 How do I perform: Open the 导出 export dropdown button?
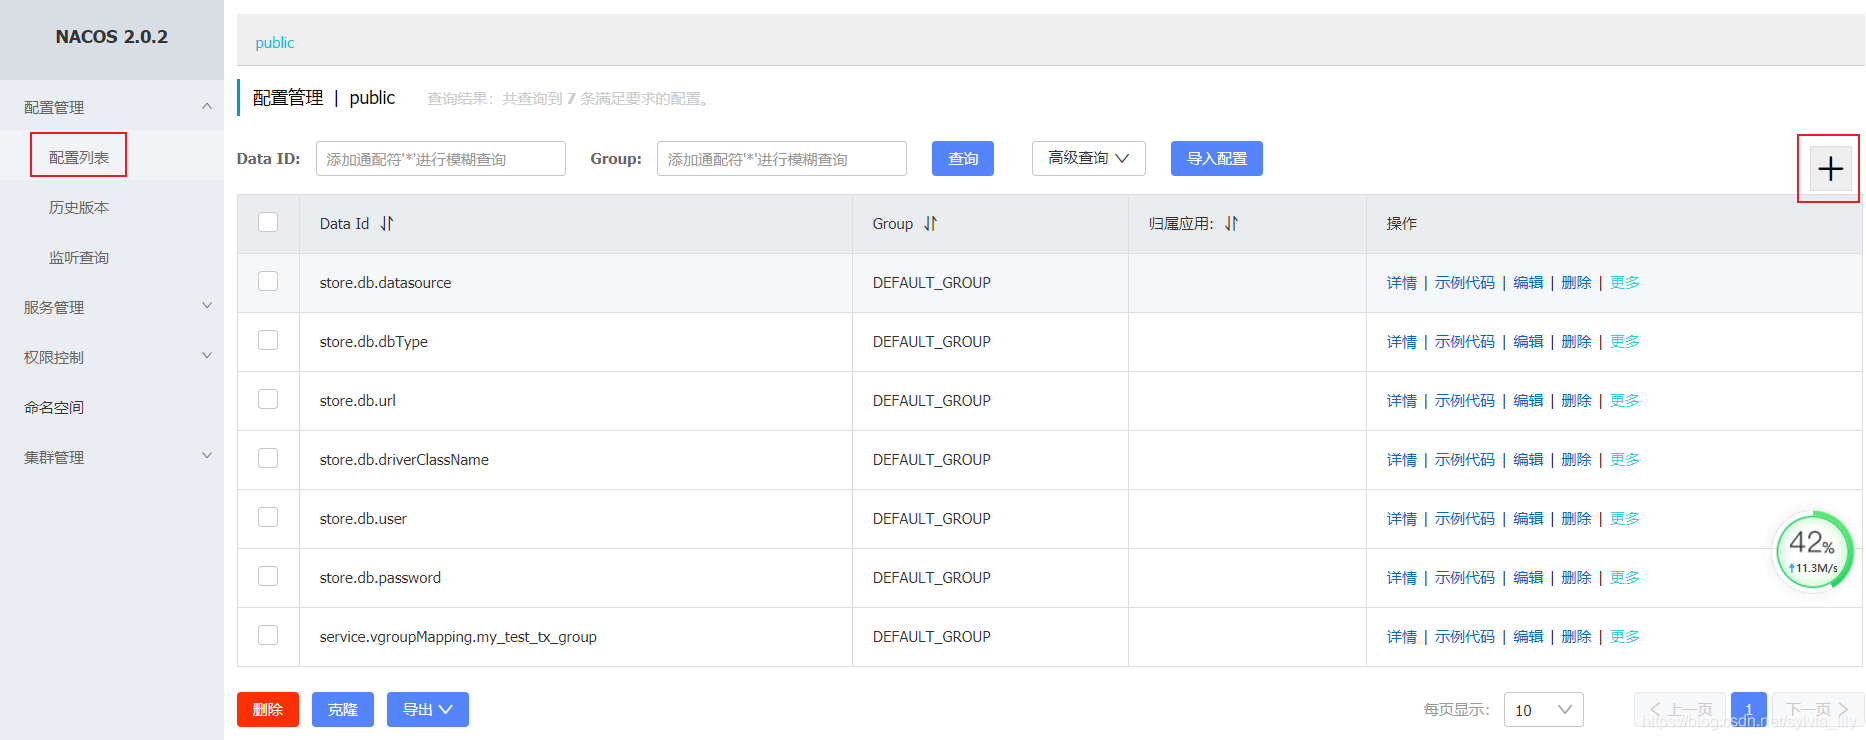(428, 709)
